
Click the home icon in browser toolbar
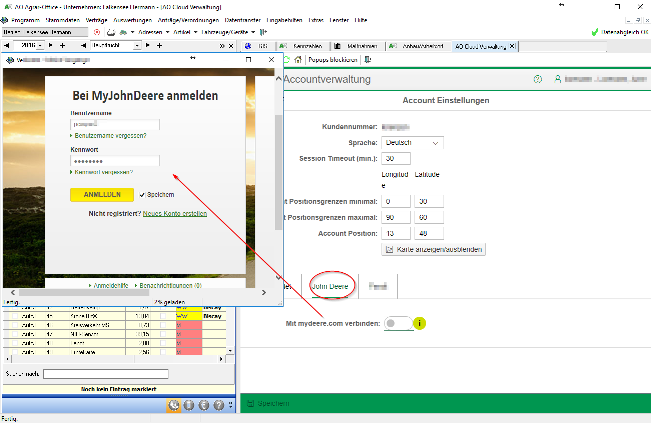297,60
